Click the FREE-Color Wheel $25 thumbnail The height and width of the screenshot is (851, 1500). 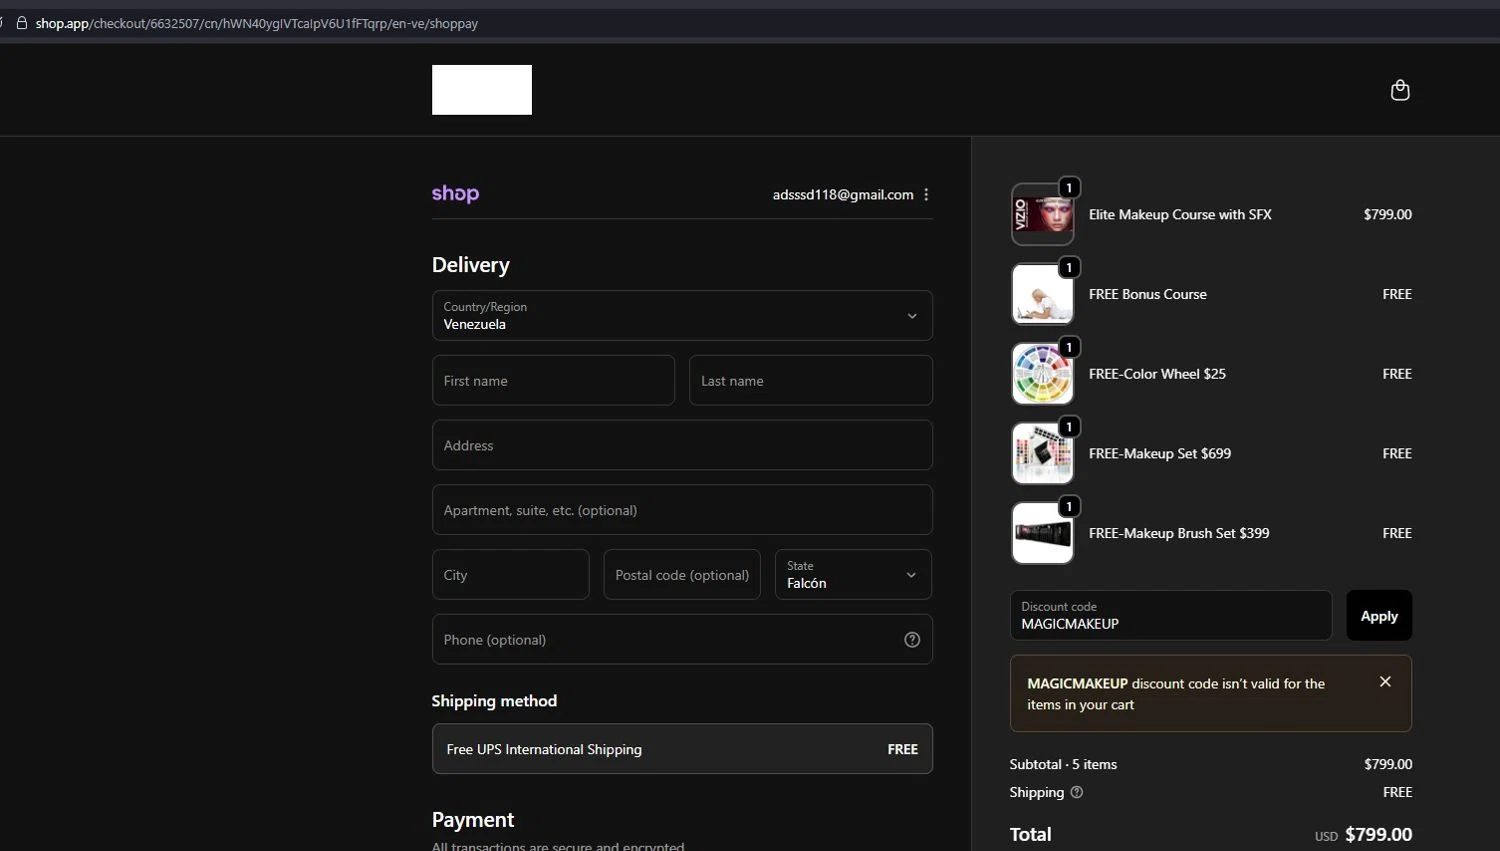pyautogui.click(x=1043, y=374)
